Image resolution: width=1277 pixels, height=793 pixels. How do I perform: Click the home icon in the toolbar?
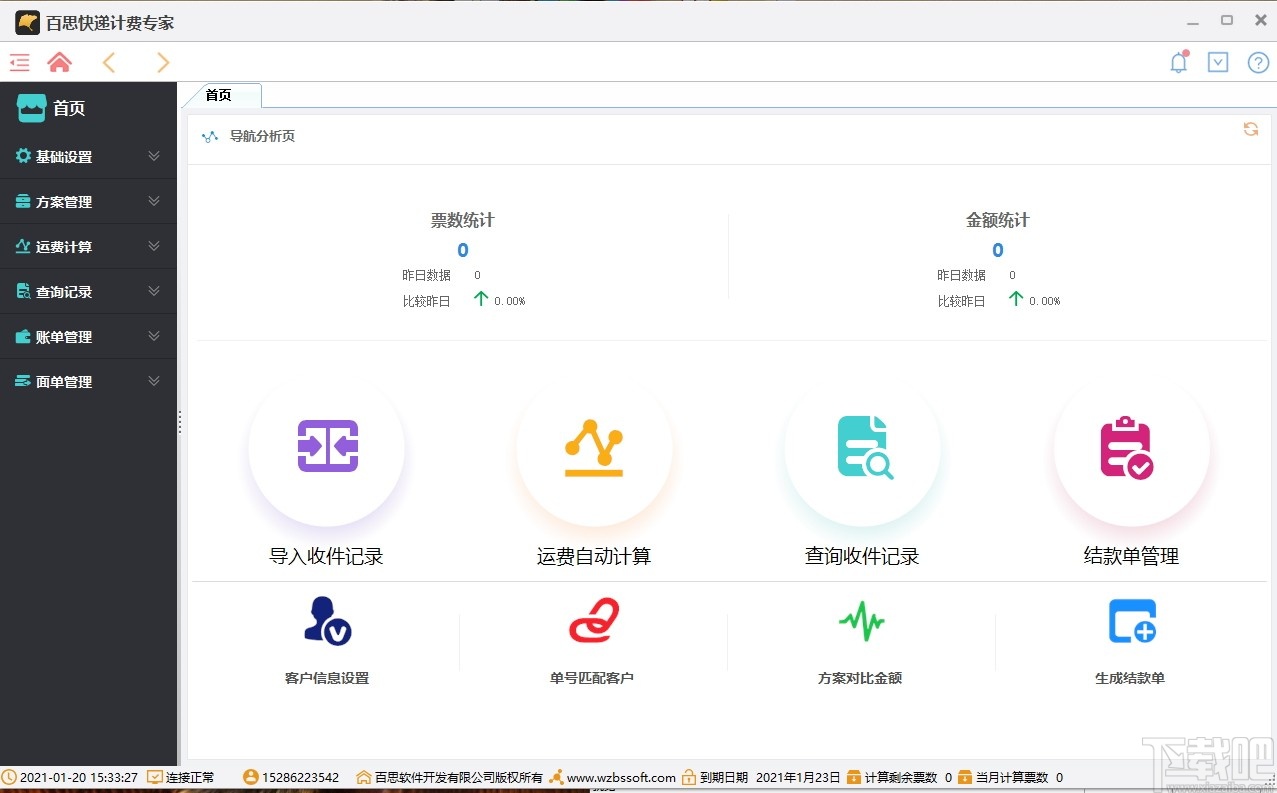tap(59, 61)
